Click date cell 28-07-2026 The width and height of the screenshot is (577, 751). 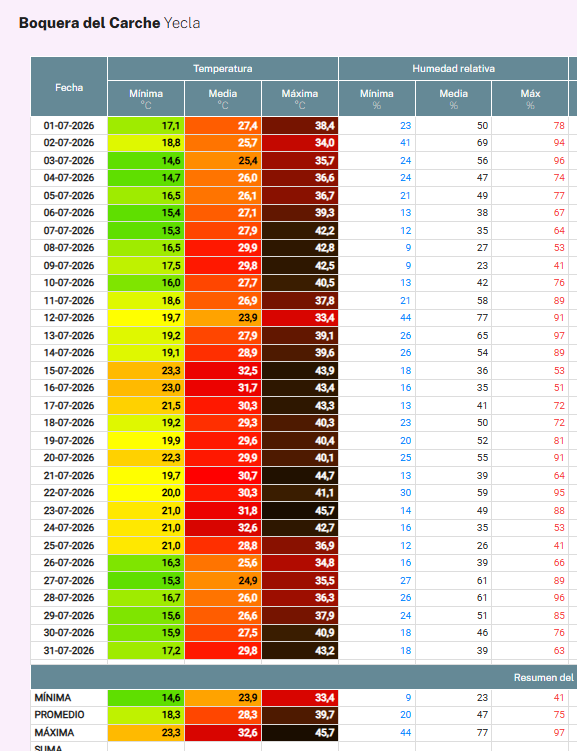(x=69, y=597)
